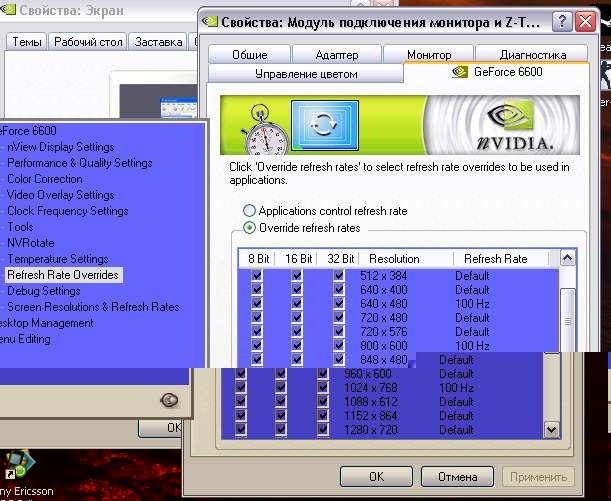Open Screen Resolutions & Refresh Rates

[94, 307]
